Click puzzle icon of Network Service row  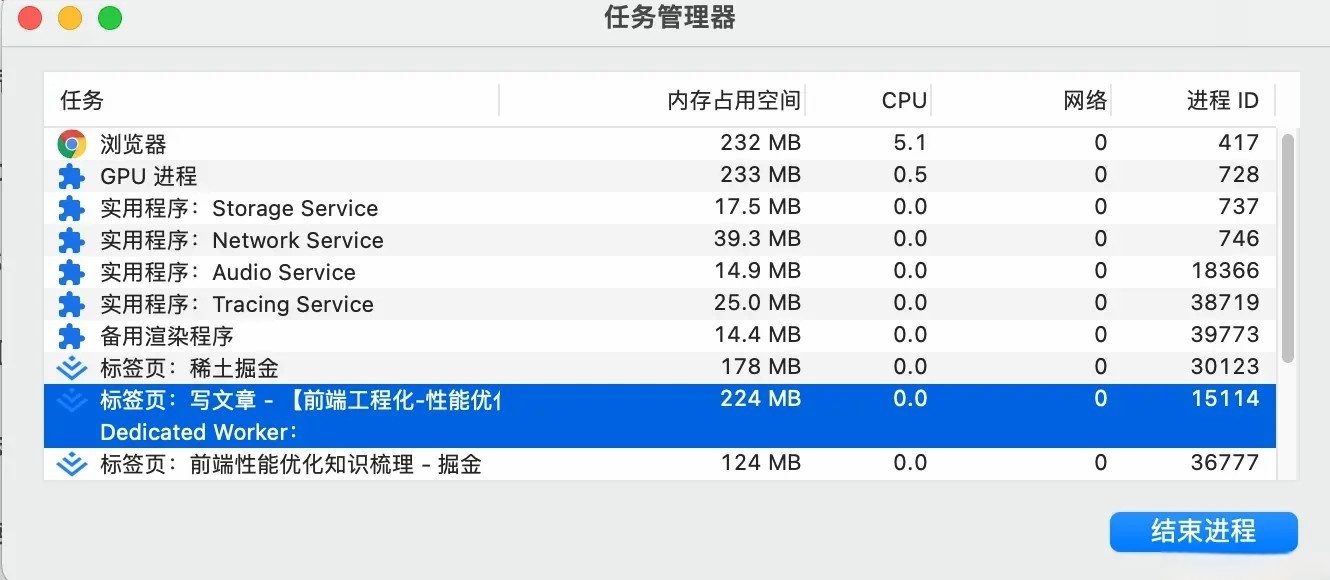(x=71, y=241)
